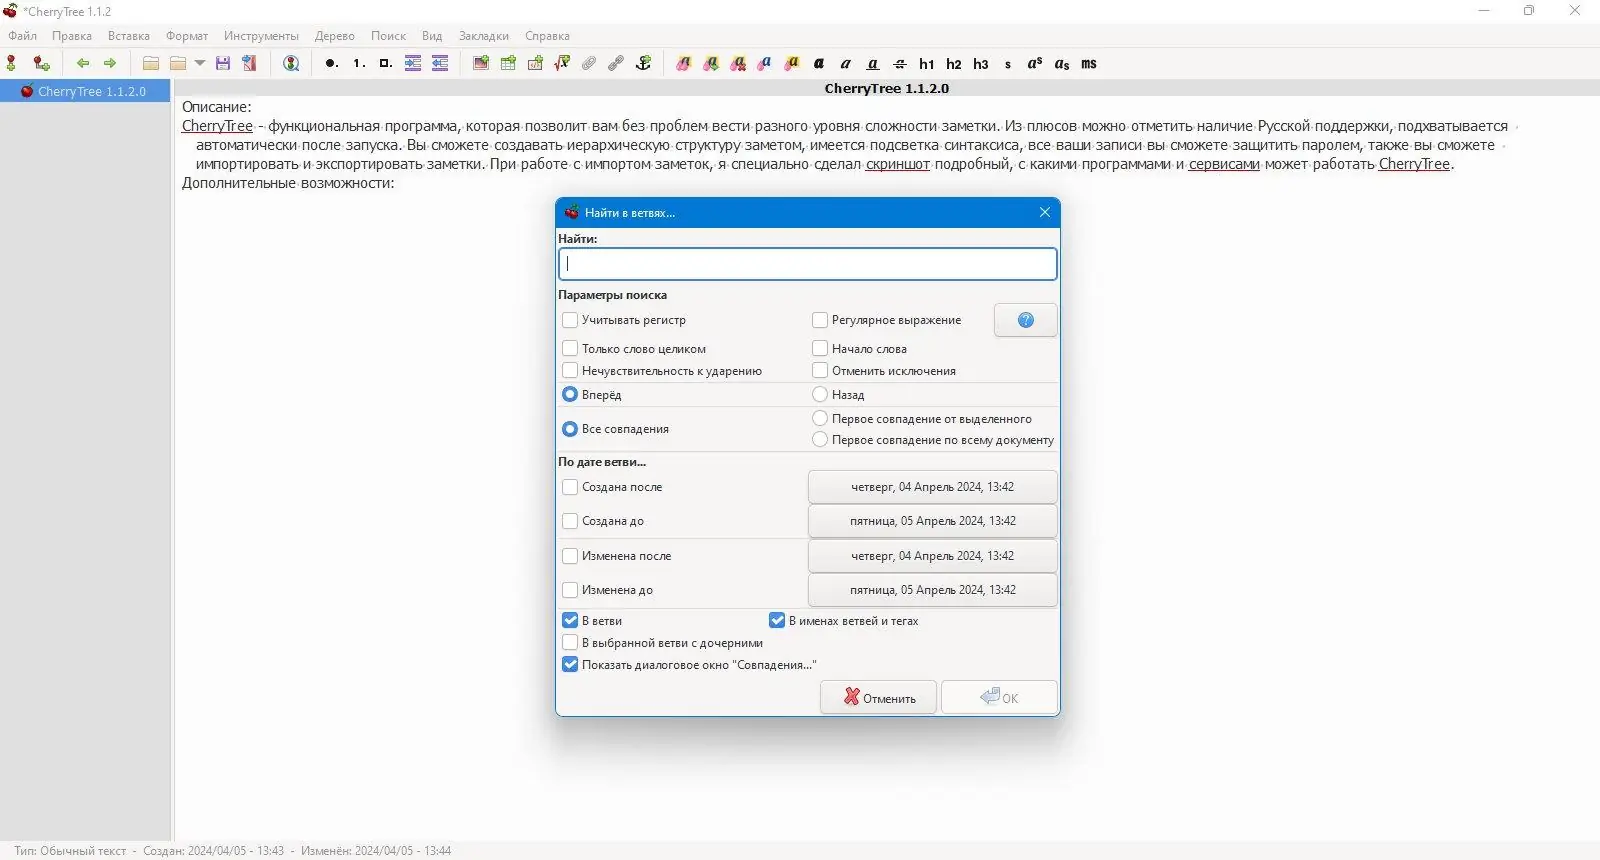
Task: Toggle subscript formatting
Action: point(1062,63)
